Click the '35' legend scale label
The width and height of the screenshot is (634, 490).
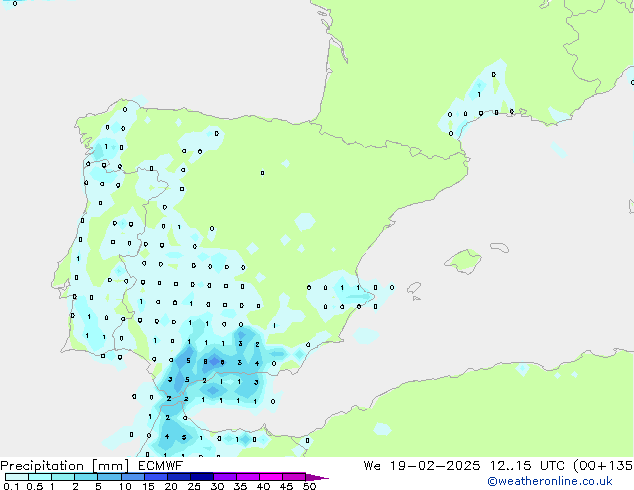pyautogui.click(x=240, y=486)
